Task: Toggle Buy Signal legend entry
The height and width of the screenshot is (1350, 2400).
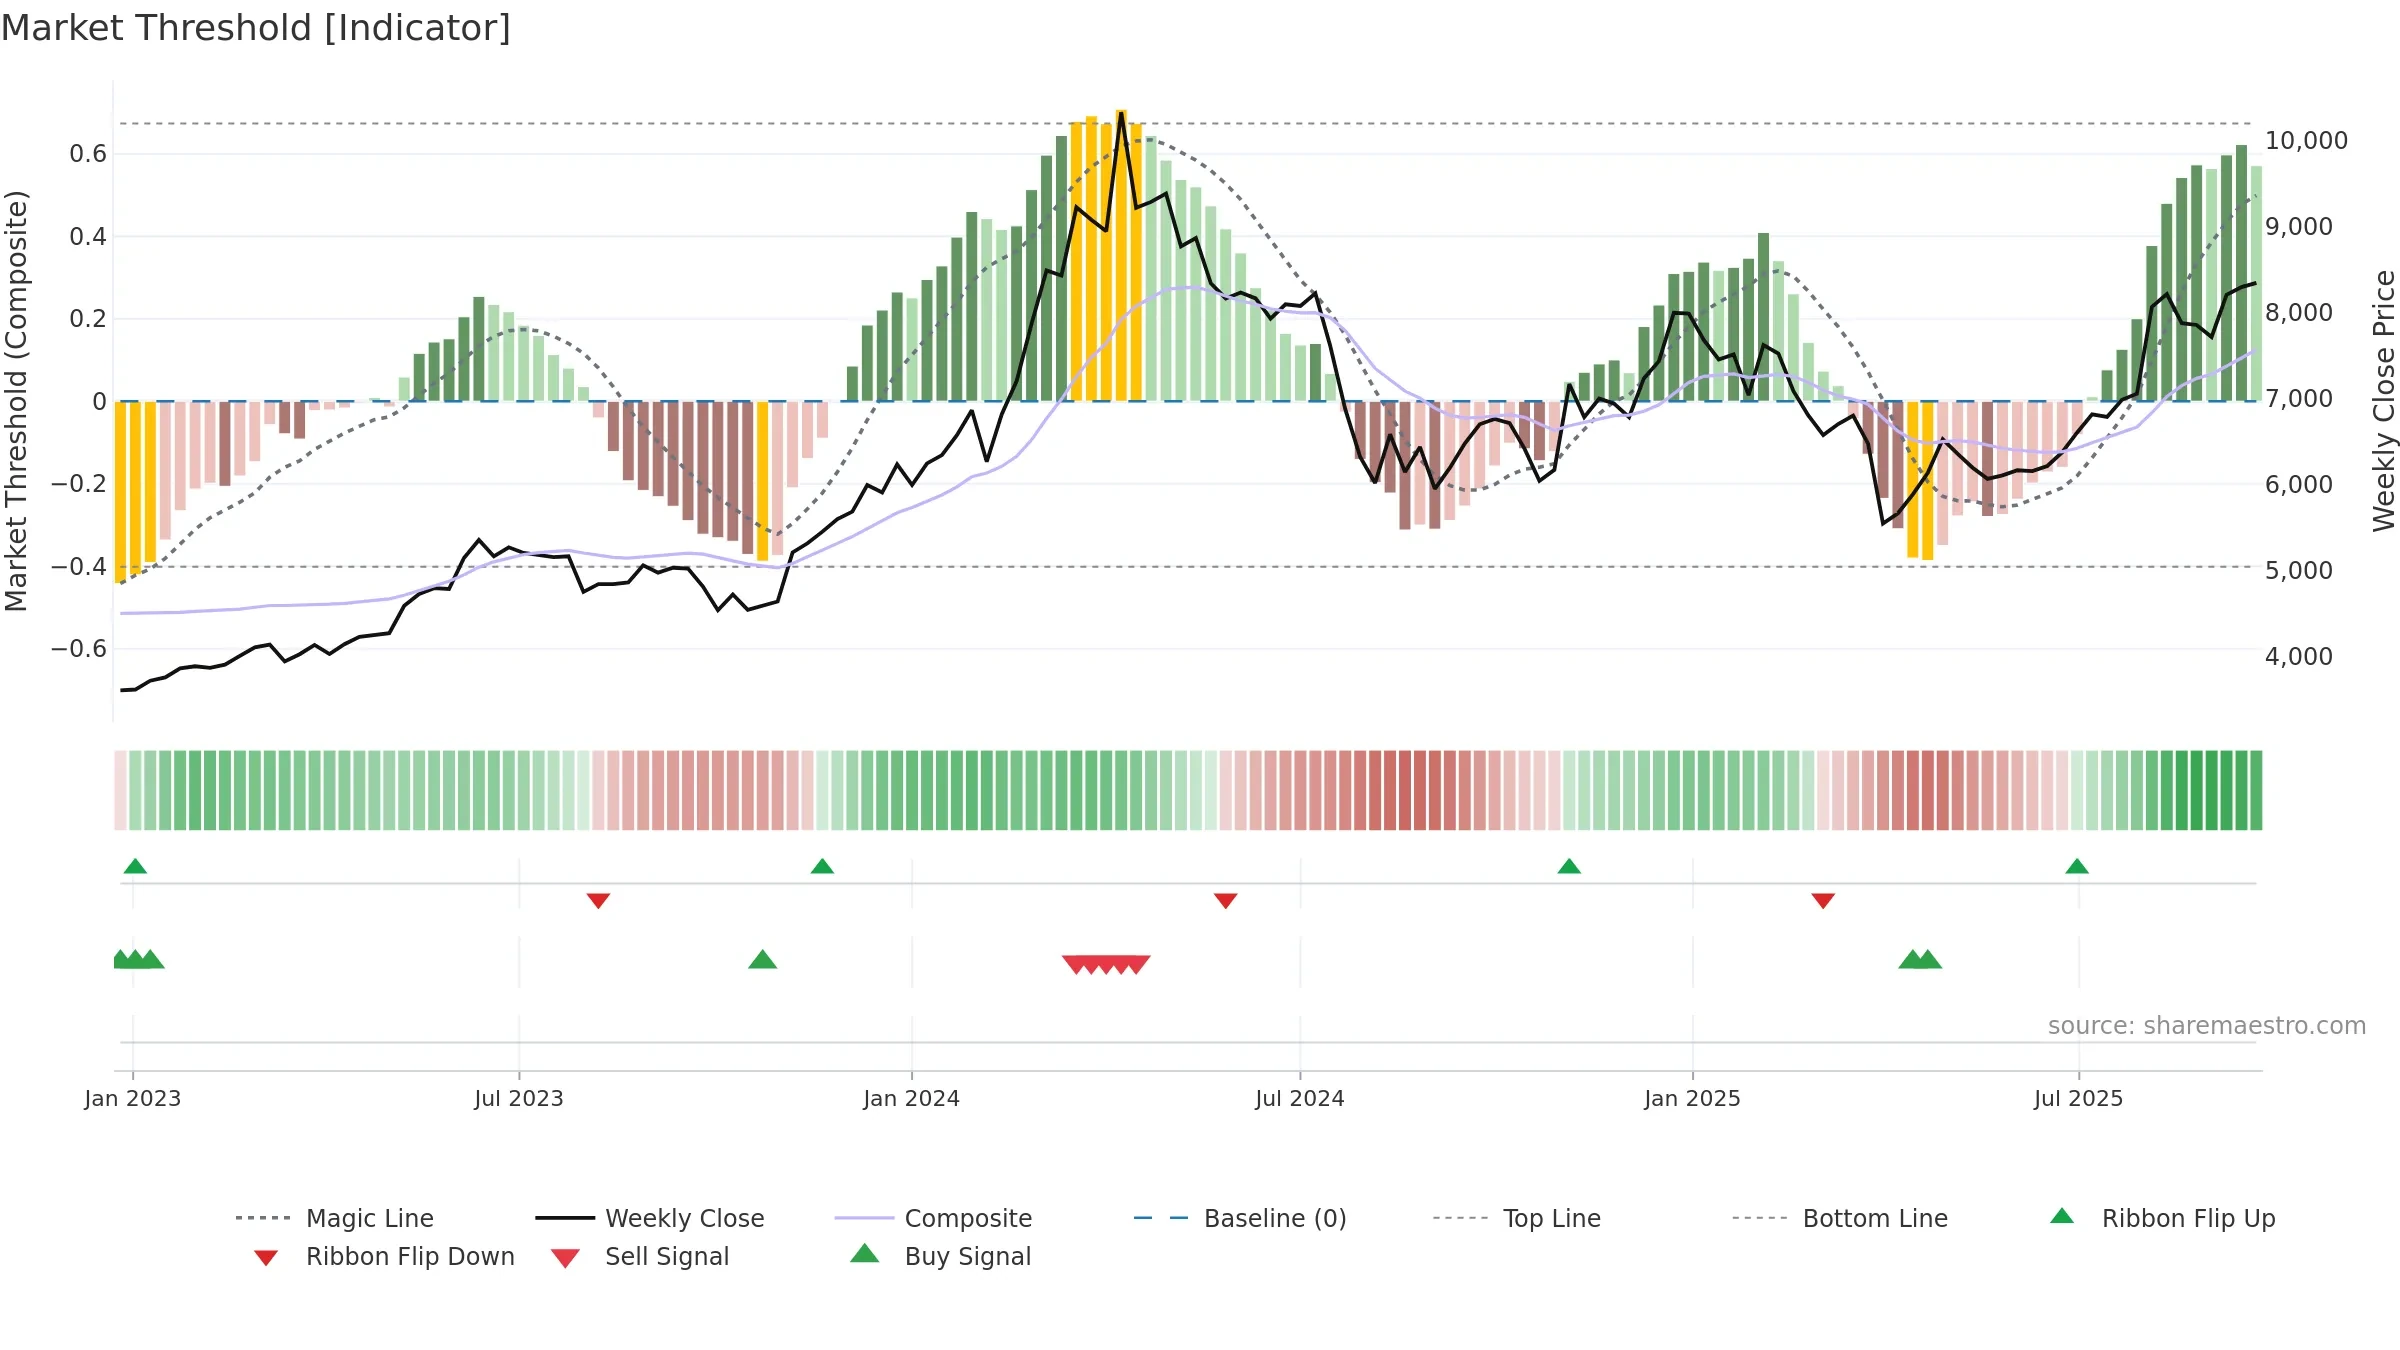Action: (940, 1256)
